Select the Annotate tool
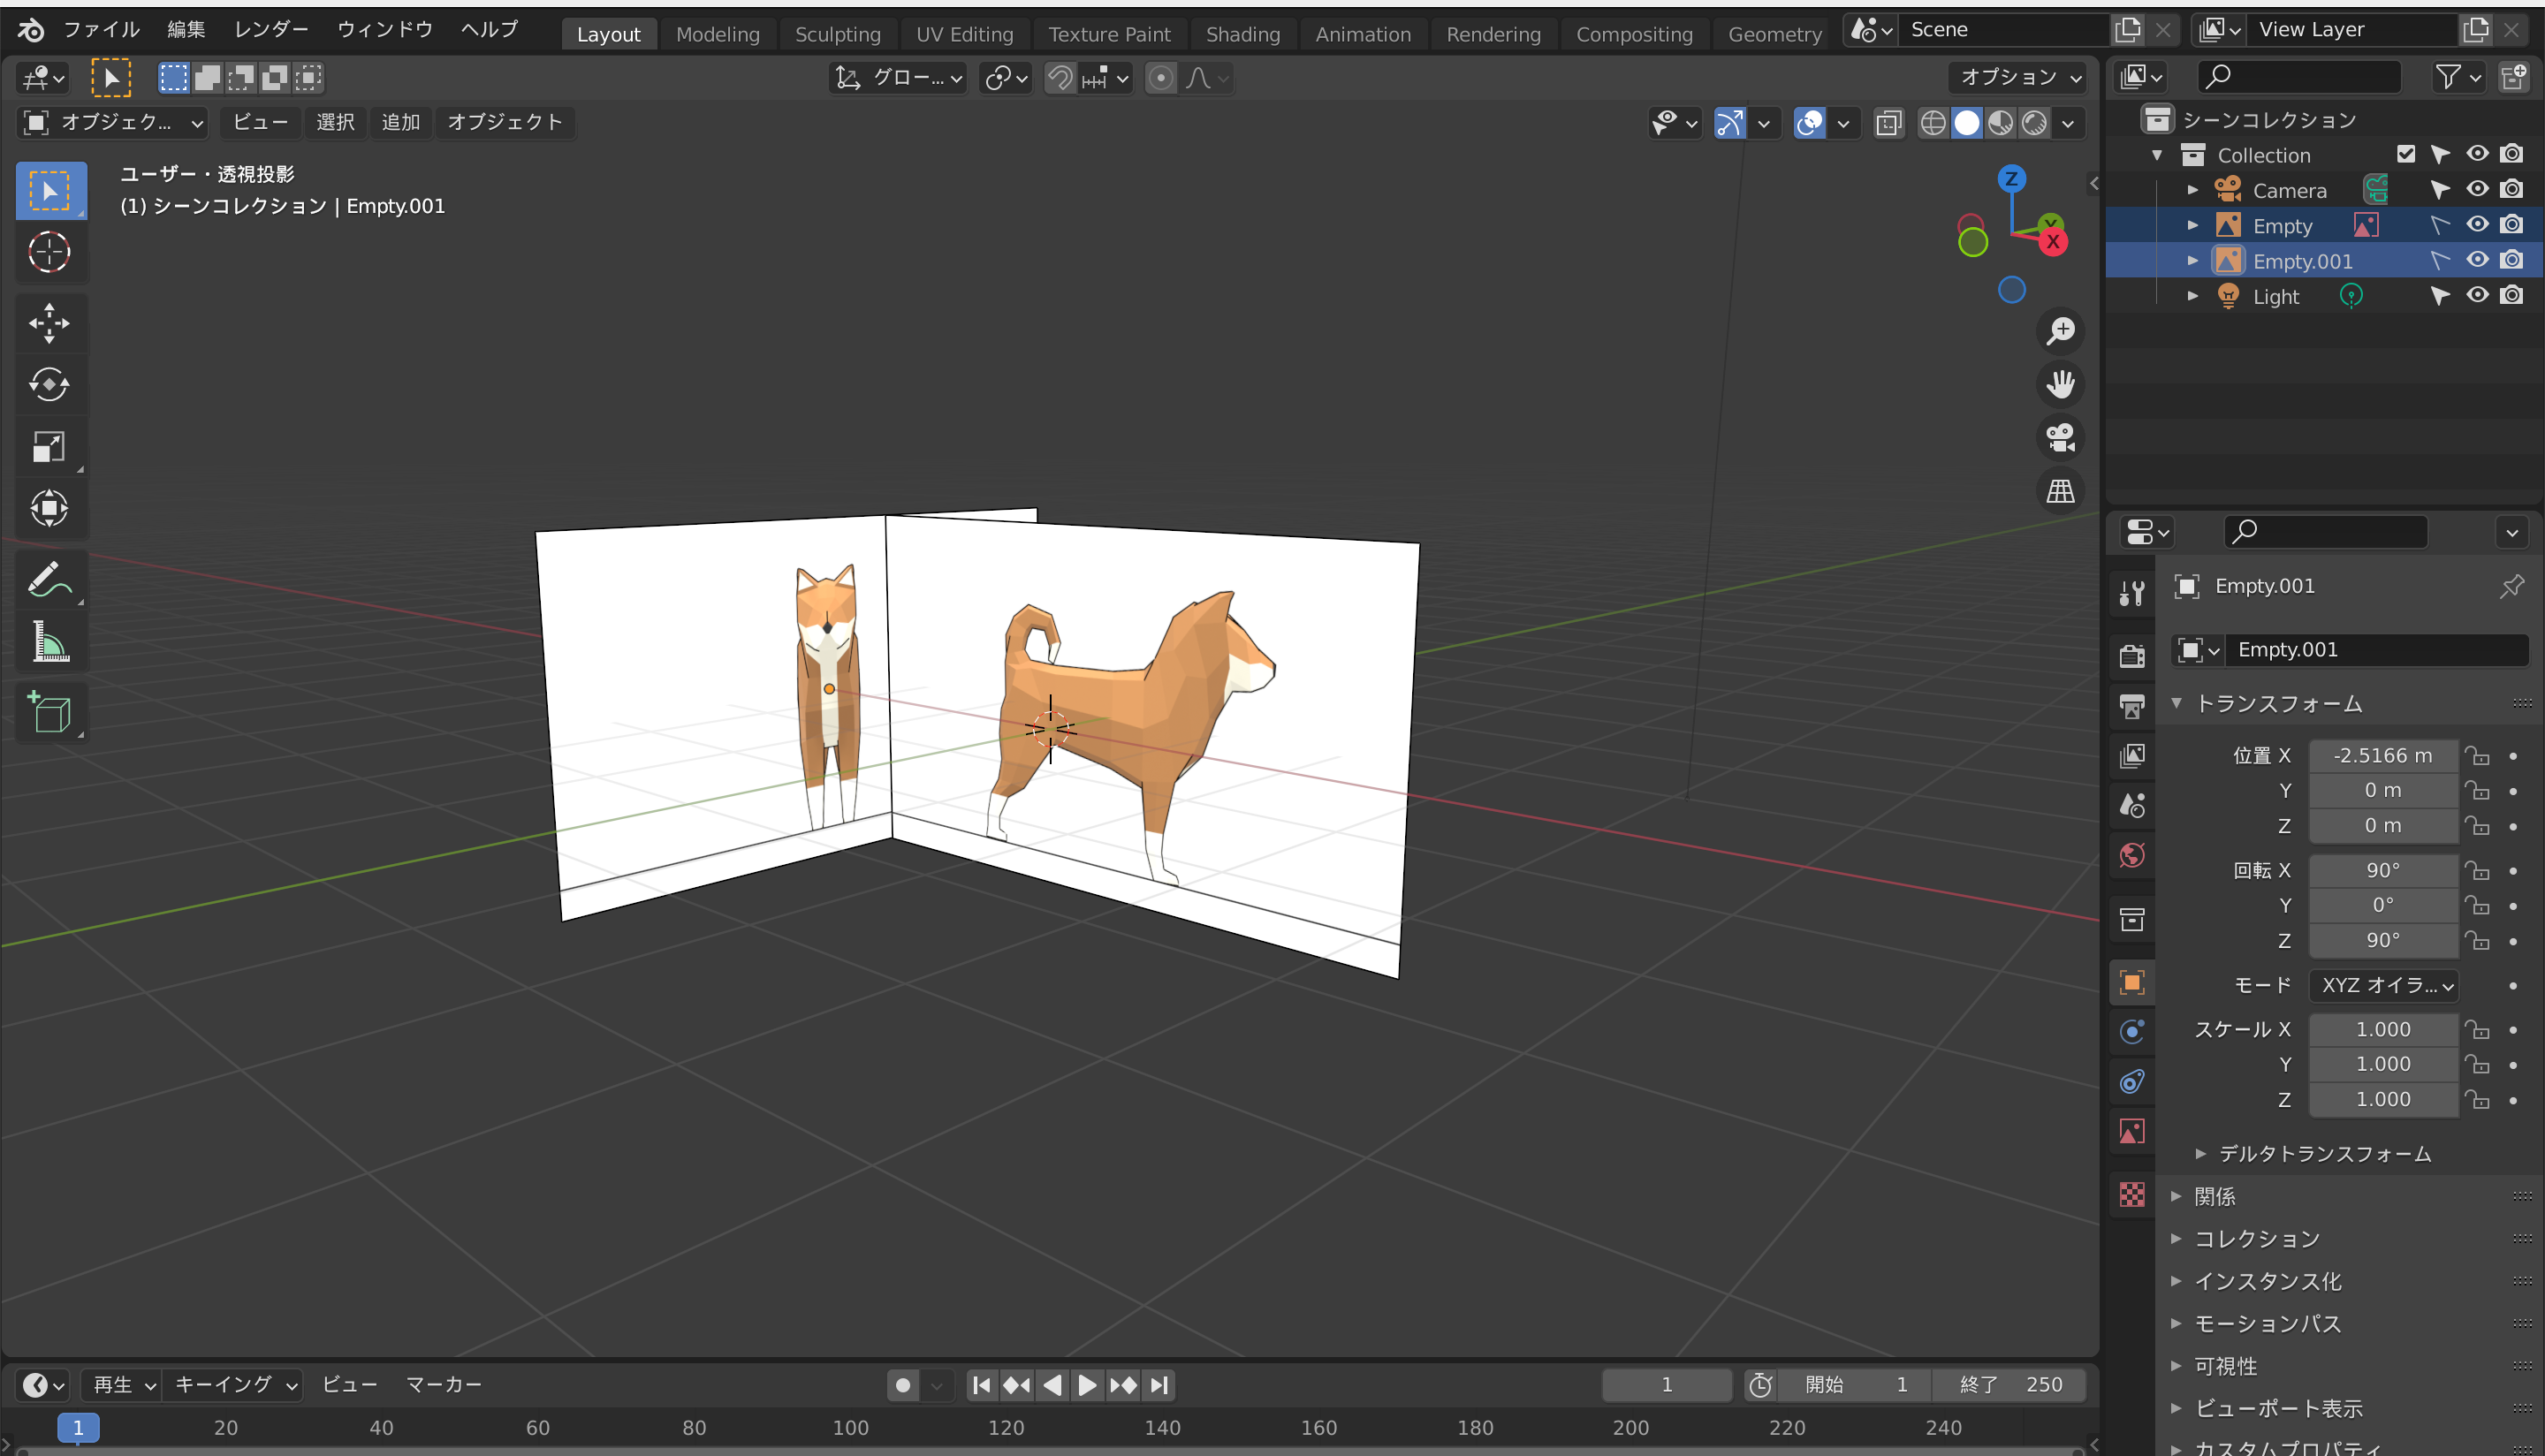Screen dimensions: 2545x1456 tap(51, 578)
